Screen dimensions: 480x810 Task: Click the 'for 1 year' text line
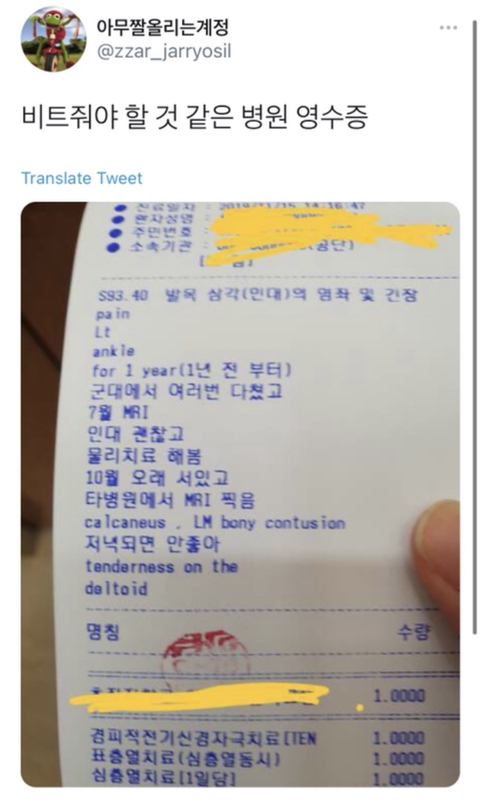pyautogui.click(x=192, y=370)
